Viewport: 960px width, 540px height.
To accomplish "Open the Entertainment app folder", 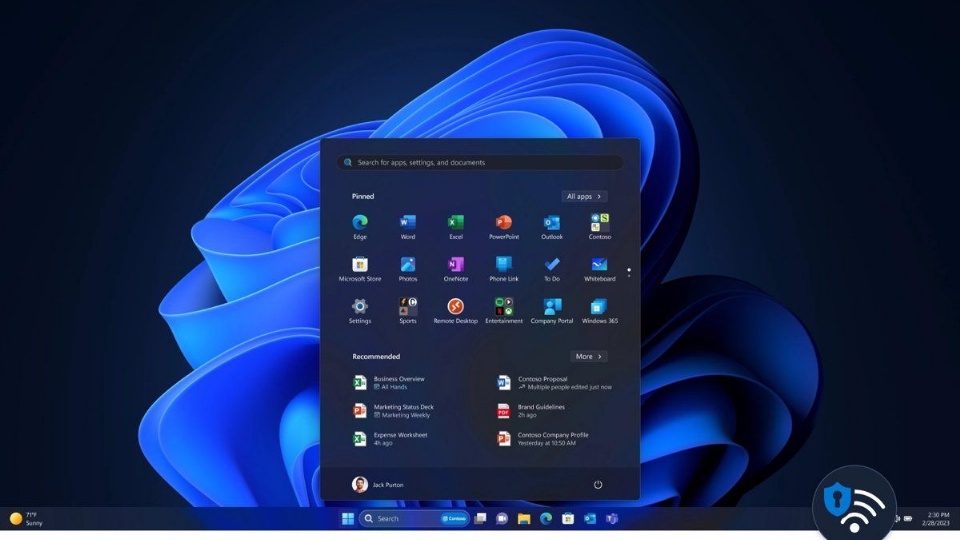I will [504, 311].
